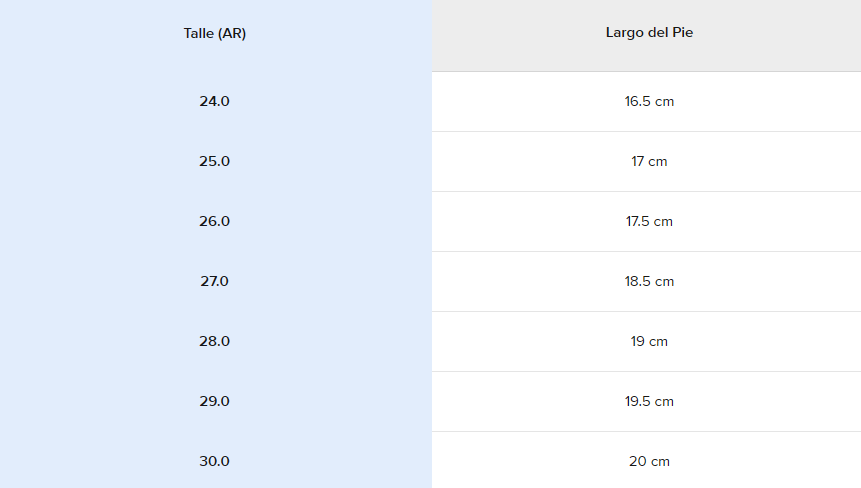Viewport: 861px width, 488px height.
Task: Select the 18.5 cm foot length value
Action: click(x=649, y=281)
